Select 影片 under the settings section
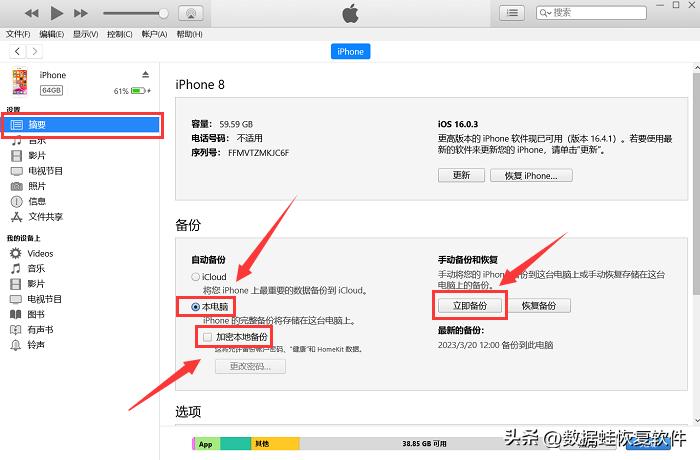Image resolution: width=700 pixels, height=460 pixels. point(37,155)
